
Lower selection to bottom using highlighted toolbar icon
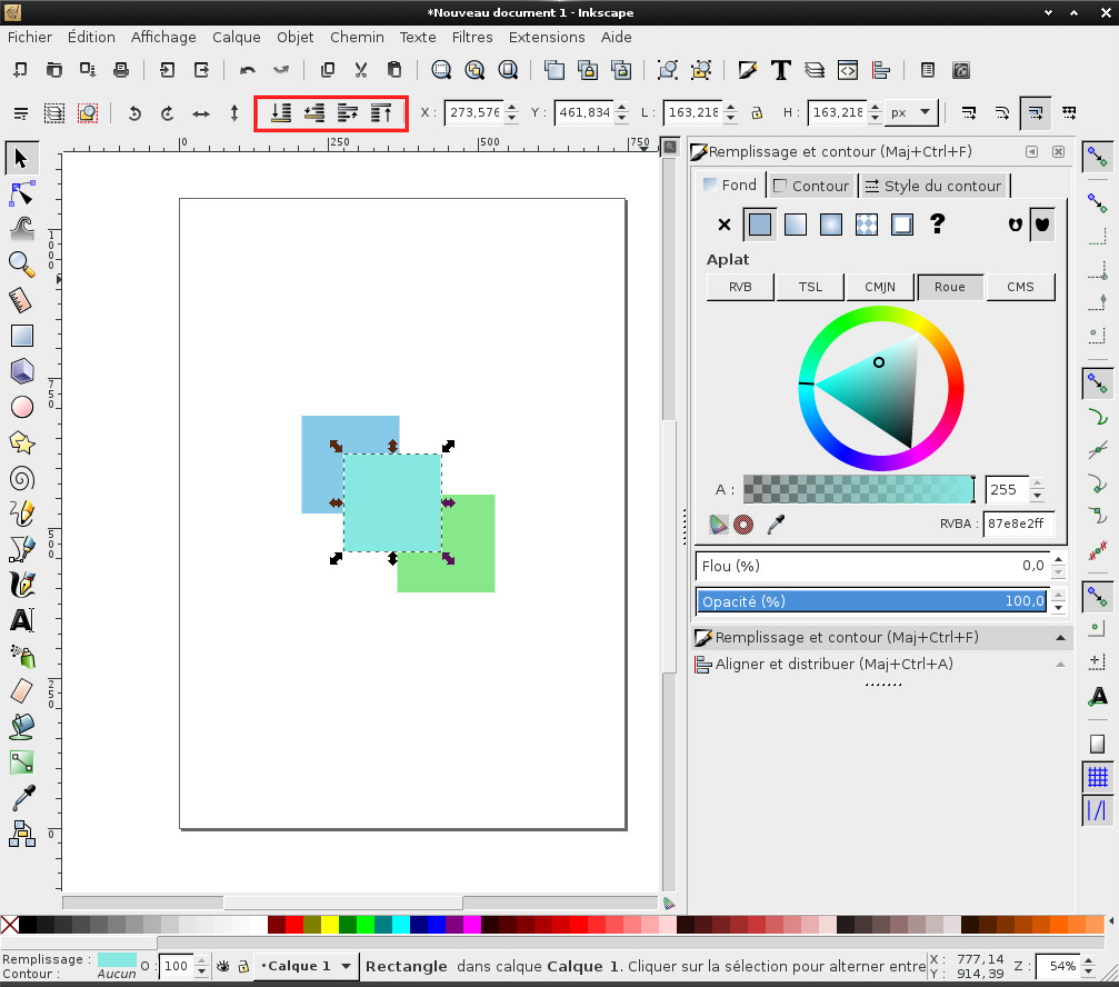[x=281, y=112]
